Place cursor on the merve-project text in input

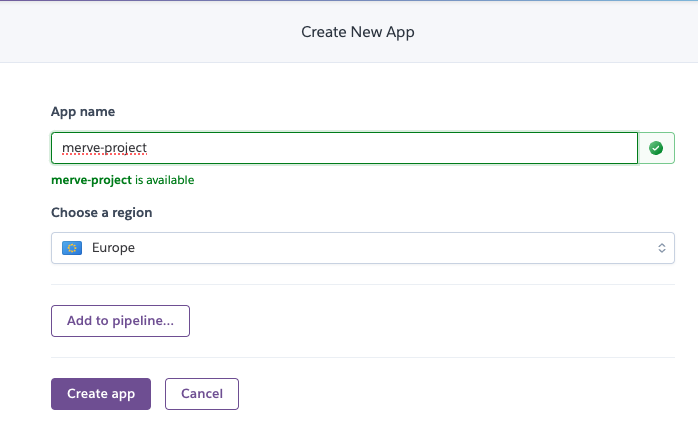[104, 148]
